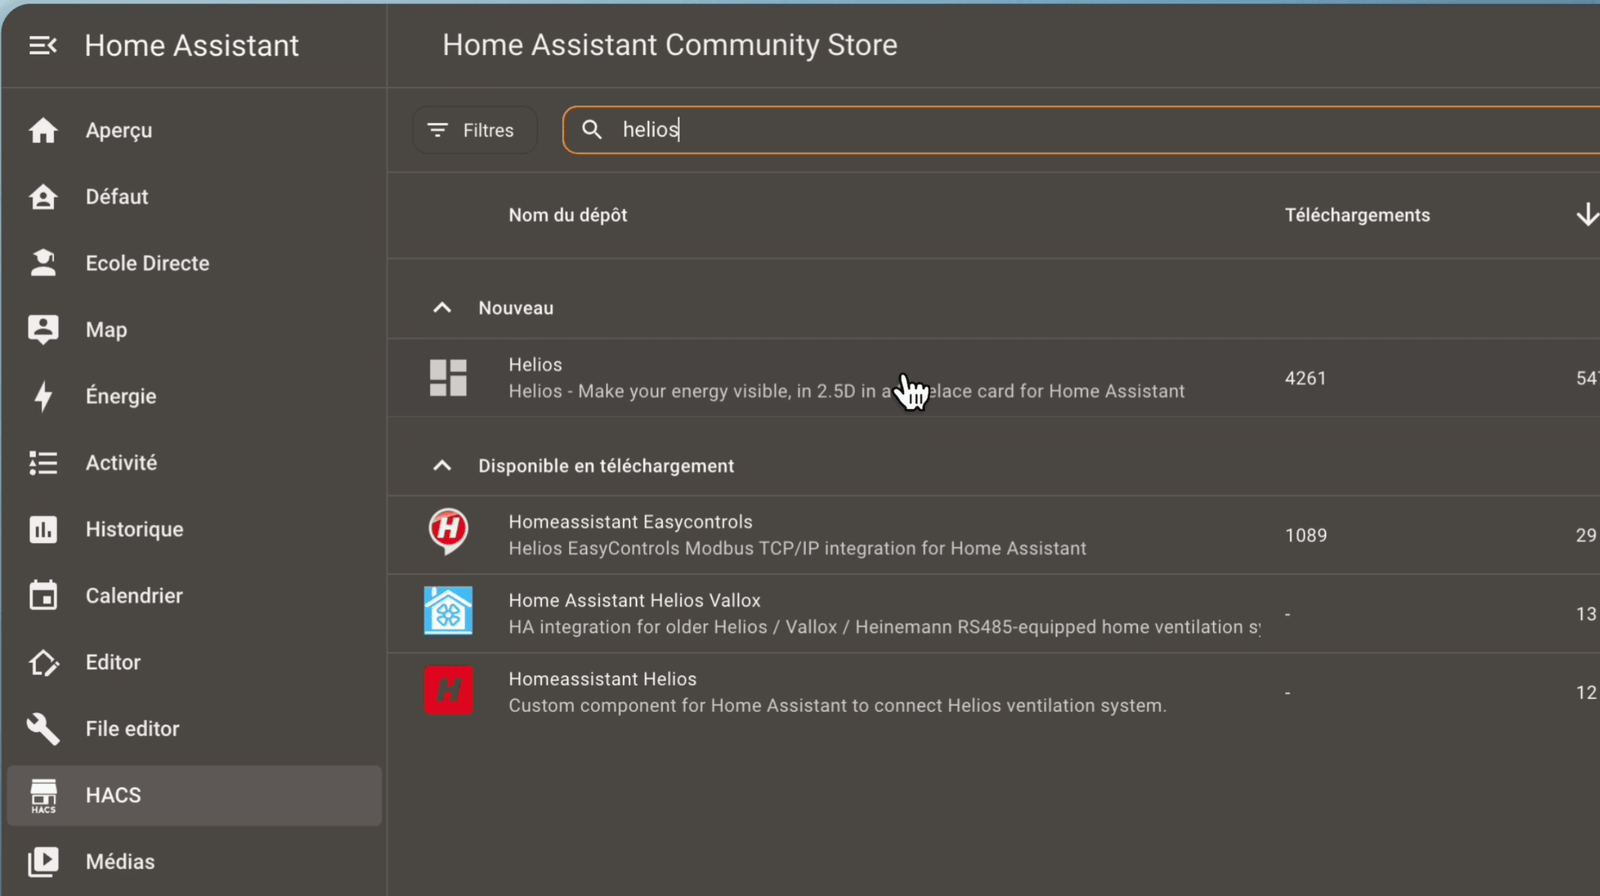Collapse the sidebar with the menu icon
This screenshot has height=896, width=1600.
pyautogui.click(x=43, y=45)
